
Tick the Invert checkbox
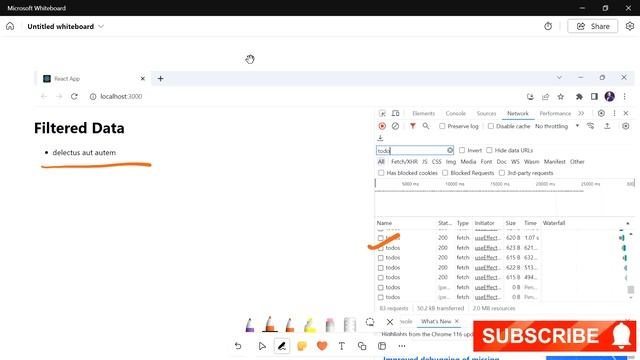click(462, 151)
